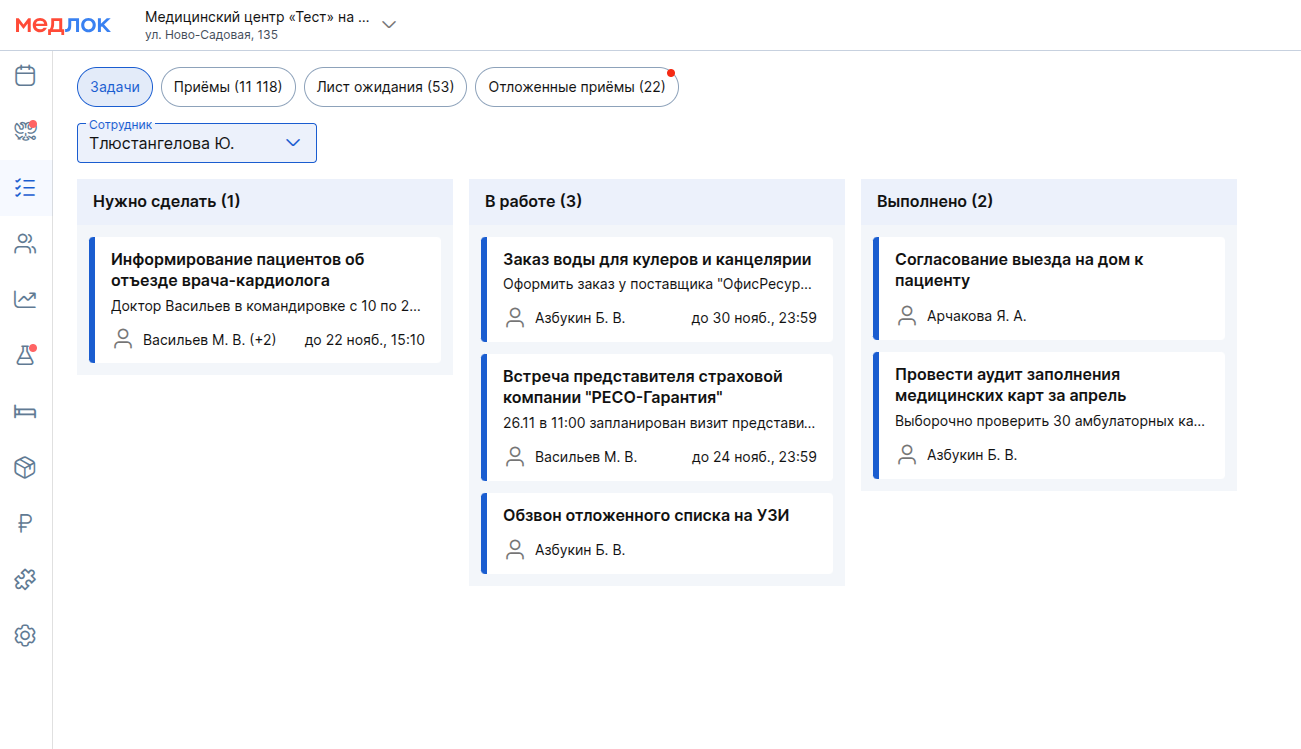This screenshot has width=1301, height=749.
Task: Open task about cardiologist departure notification
Action: click(x=266, y=299)
